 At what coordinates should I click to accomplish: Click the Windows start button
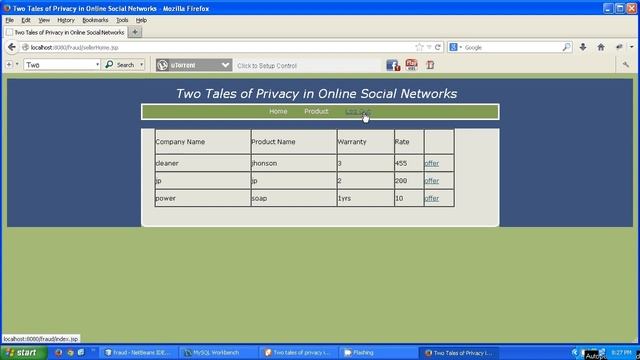[24, 353]
